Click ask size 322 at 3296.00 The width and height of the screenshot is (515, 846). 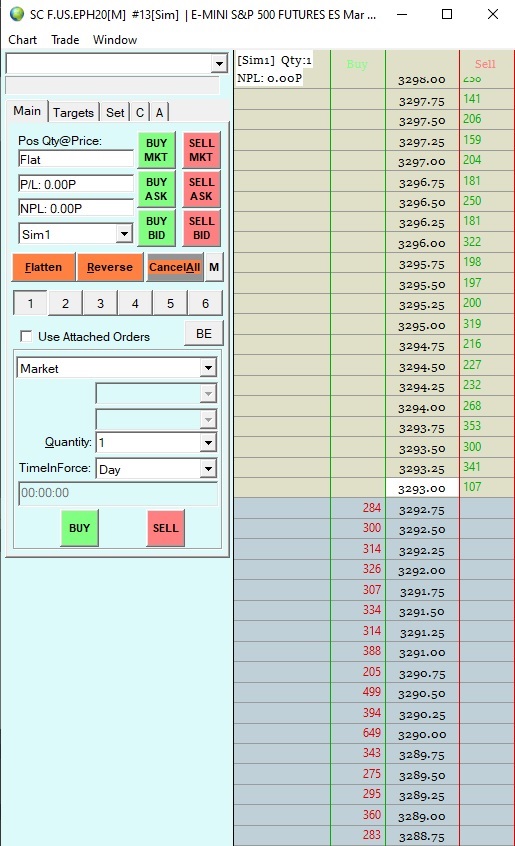(472, 242)
